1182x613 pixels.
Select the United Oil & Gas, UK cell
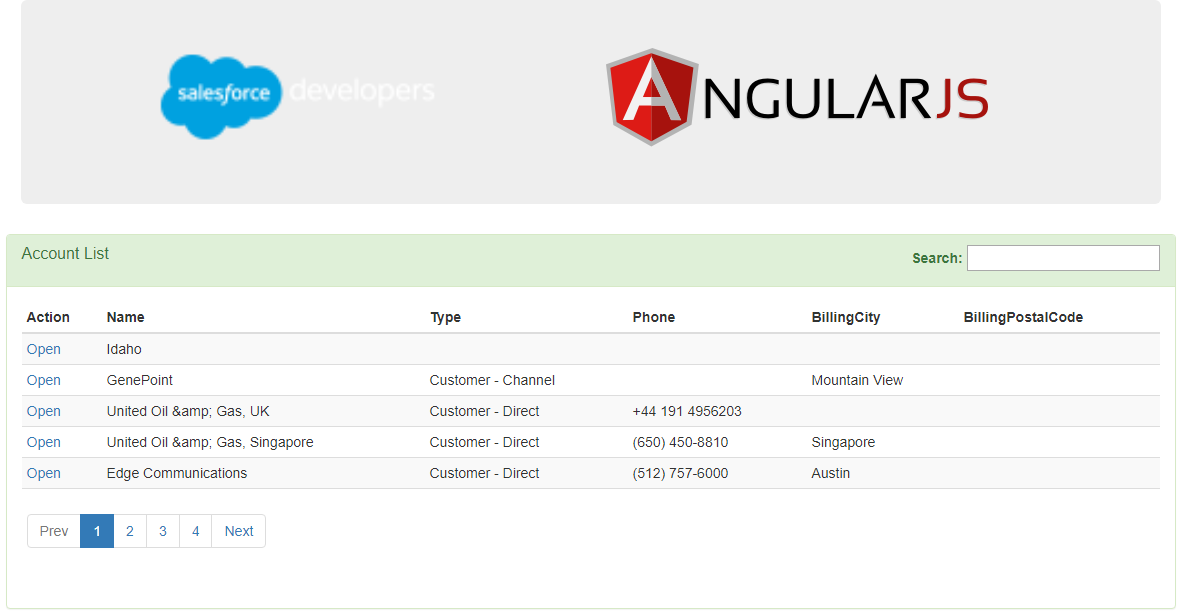[188, 411]
